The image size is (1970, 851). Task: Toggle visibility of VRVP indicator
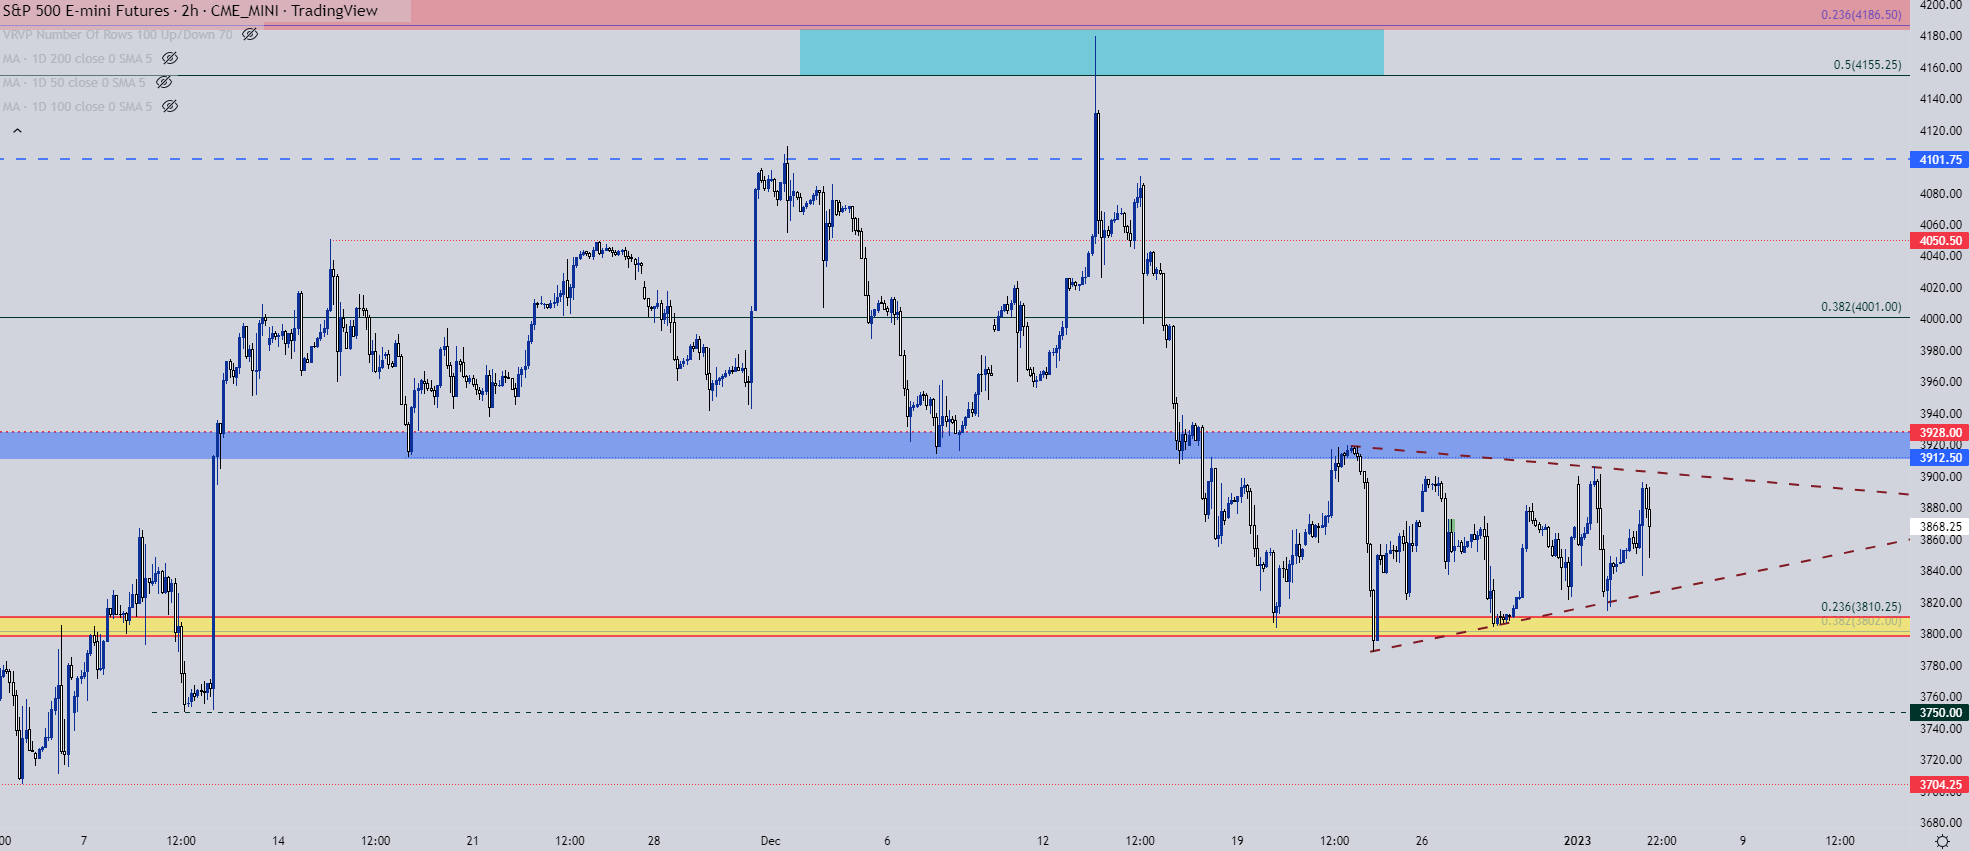[250, 34]
